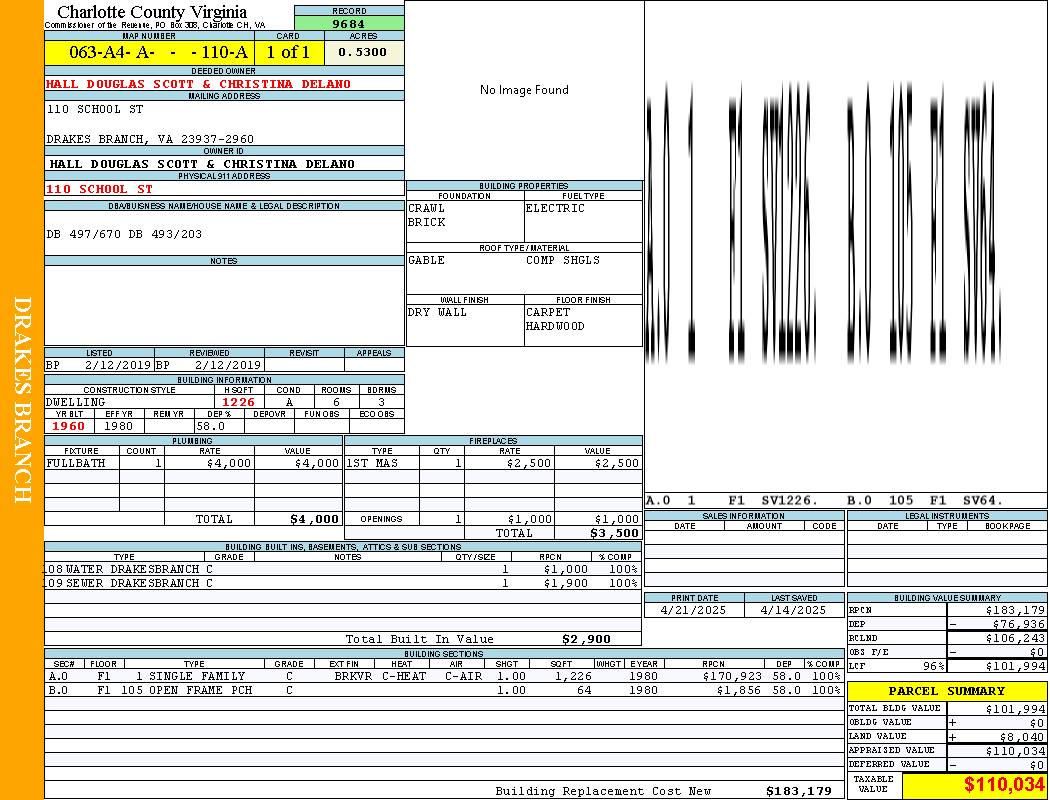
Task: Select 1ST MAS fireplace type
Action: [372, 463]
